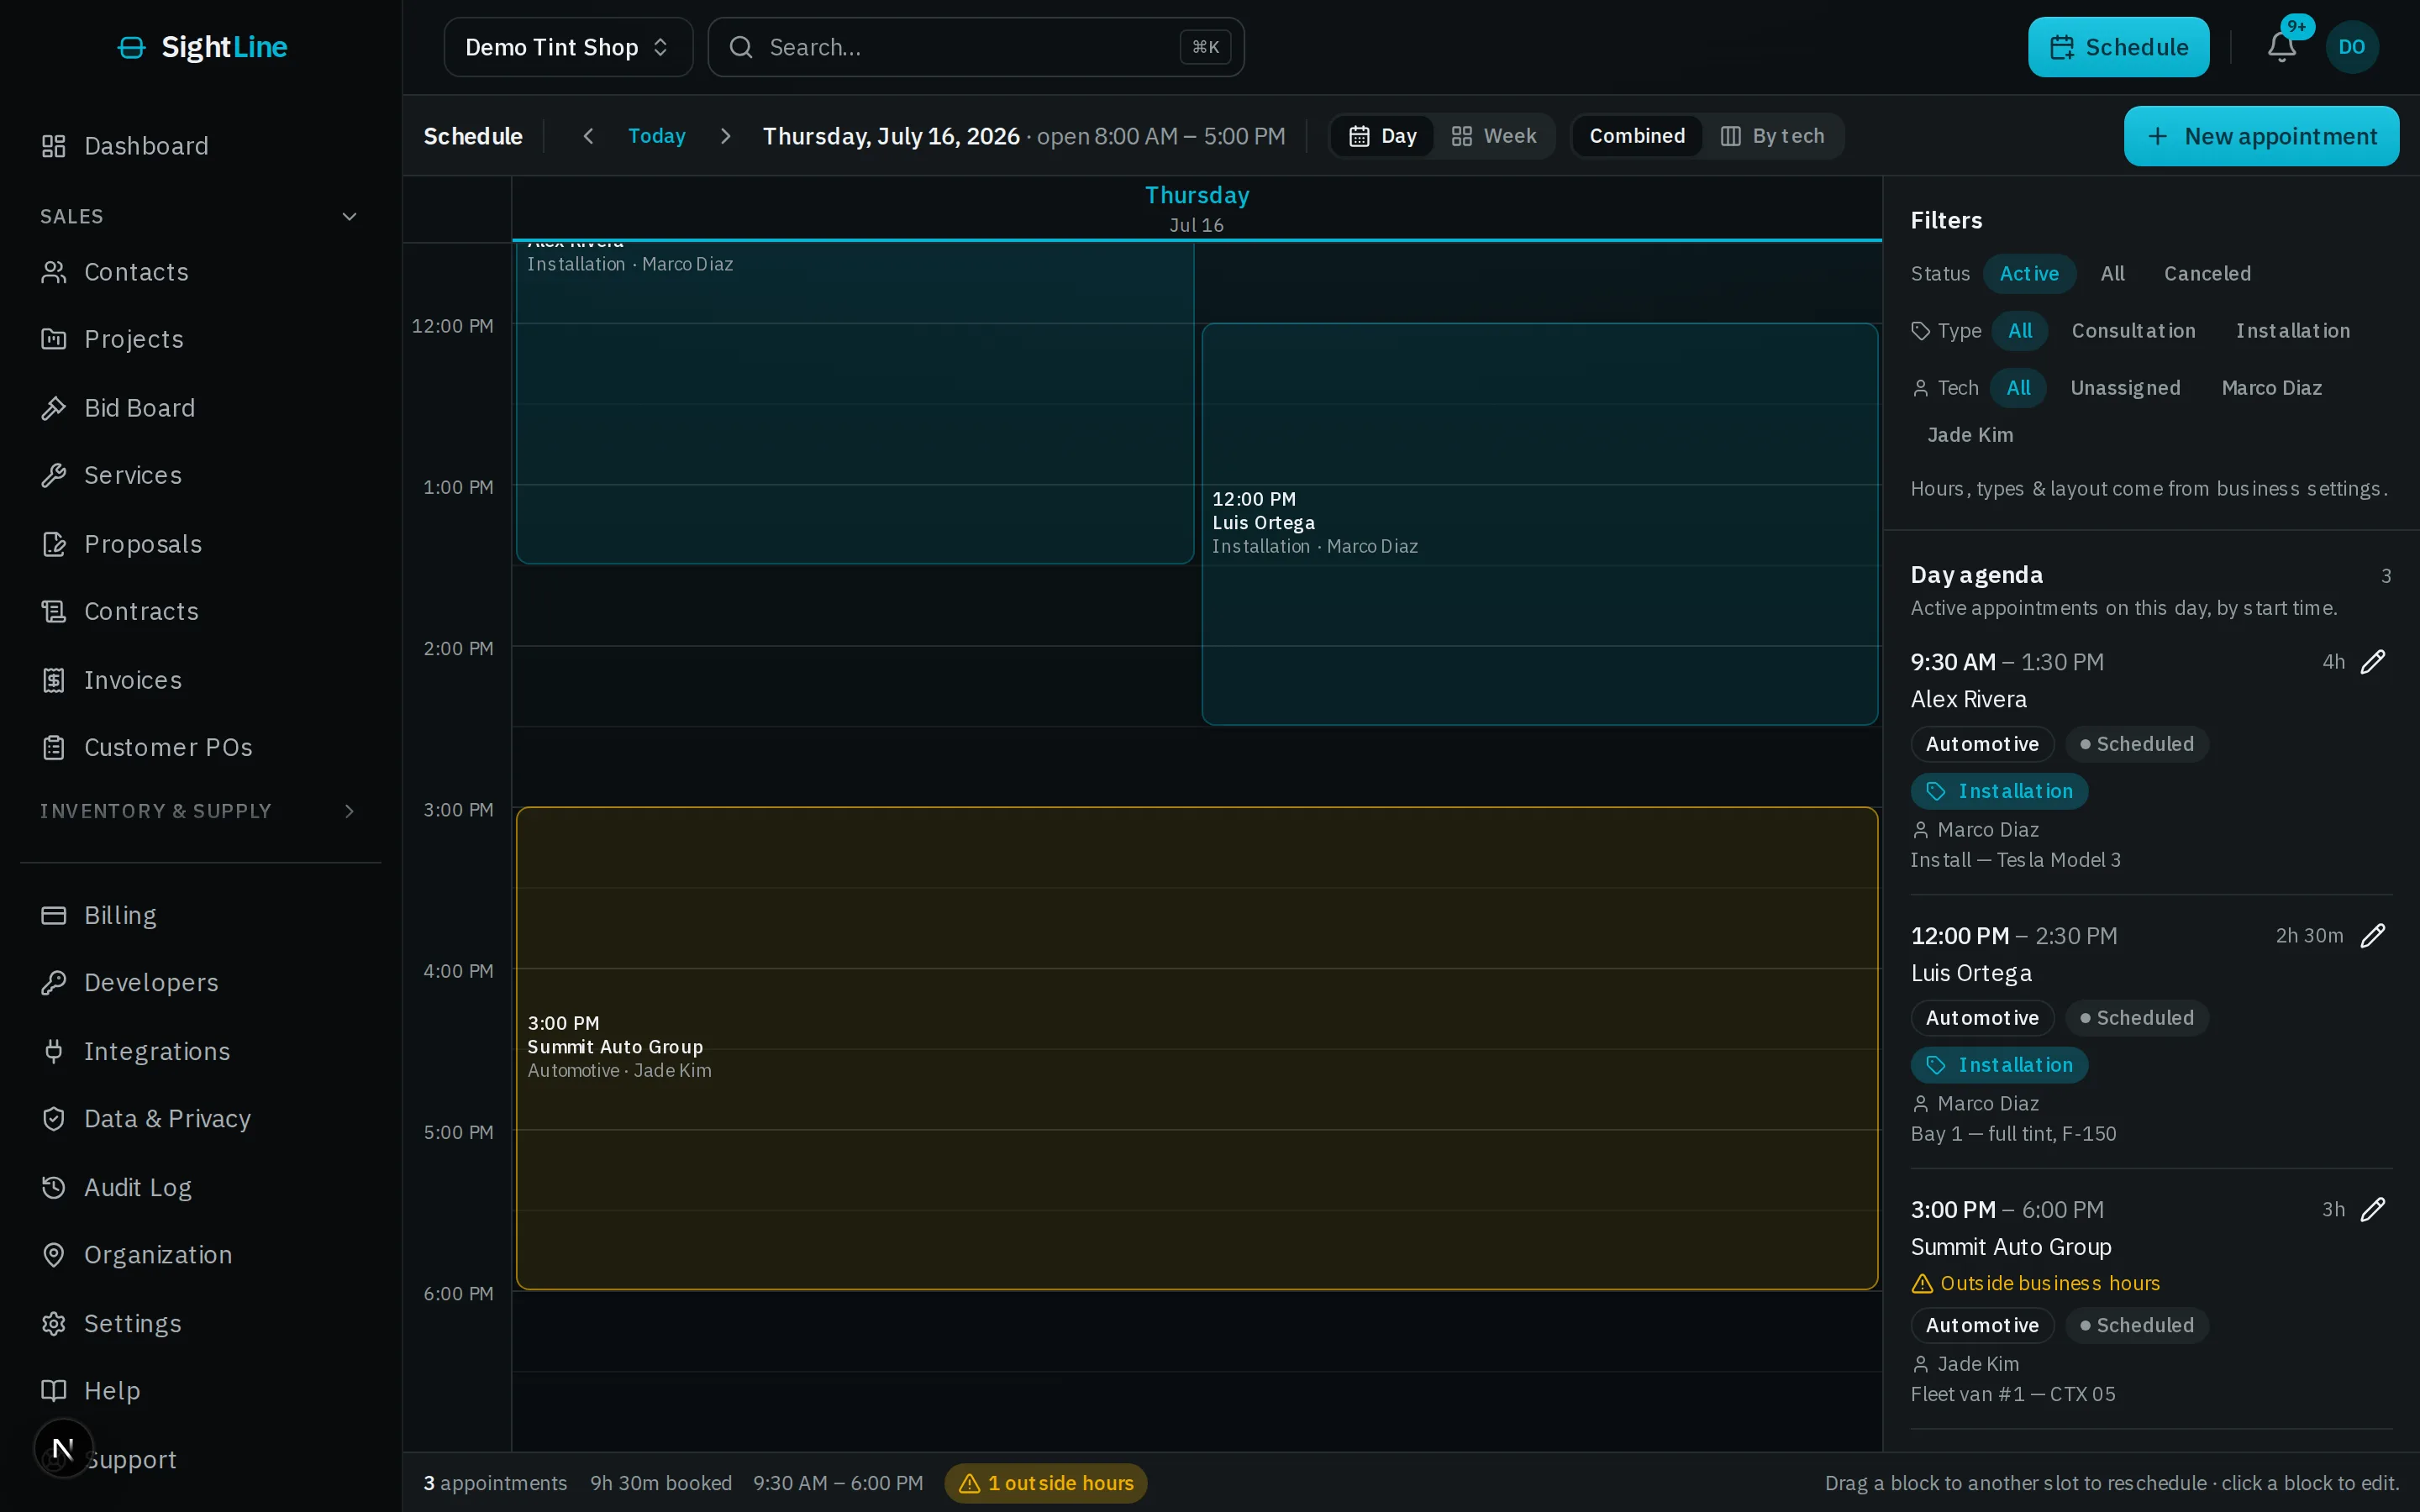Click the Installation tag under Alex Rivera
The height and width of the screenshot is (1512, 2420).
pos(1999,791)
